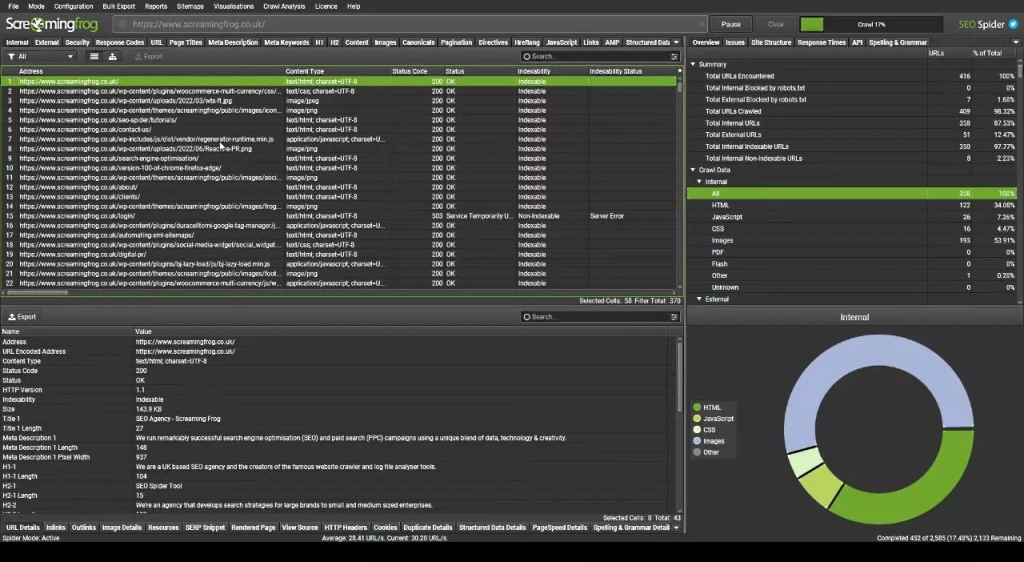Clear the URL bar with x icon
1024x562 pixels.
coord(701,24)
